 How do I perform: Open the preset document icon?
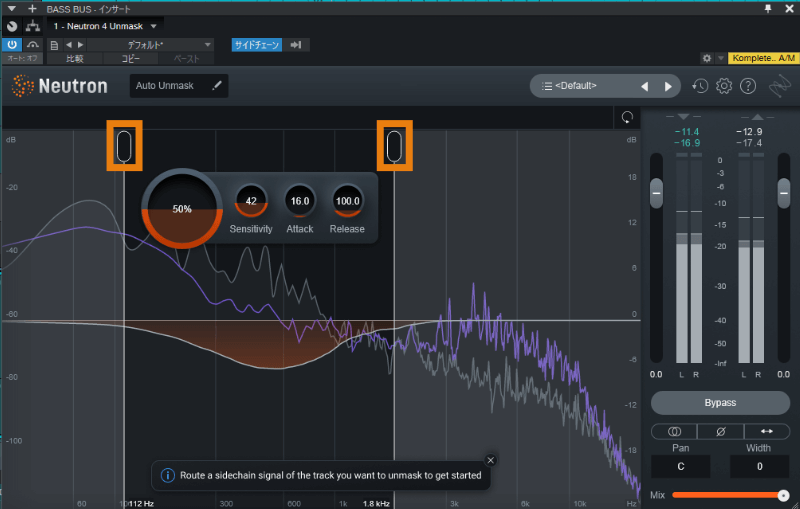click(54, 45)
